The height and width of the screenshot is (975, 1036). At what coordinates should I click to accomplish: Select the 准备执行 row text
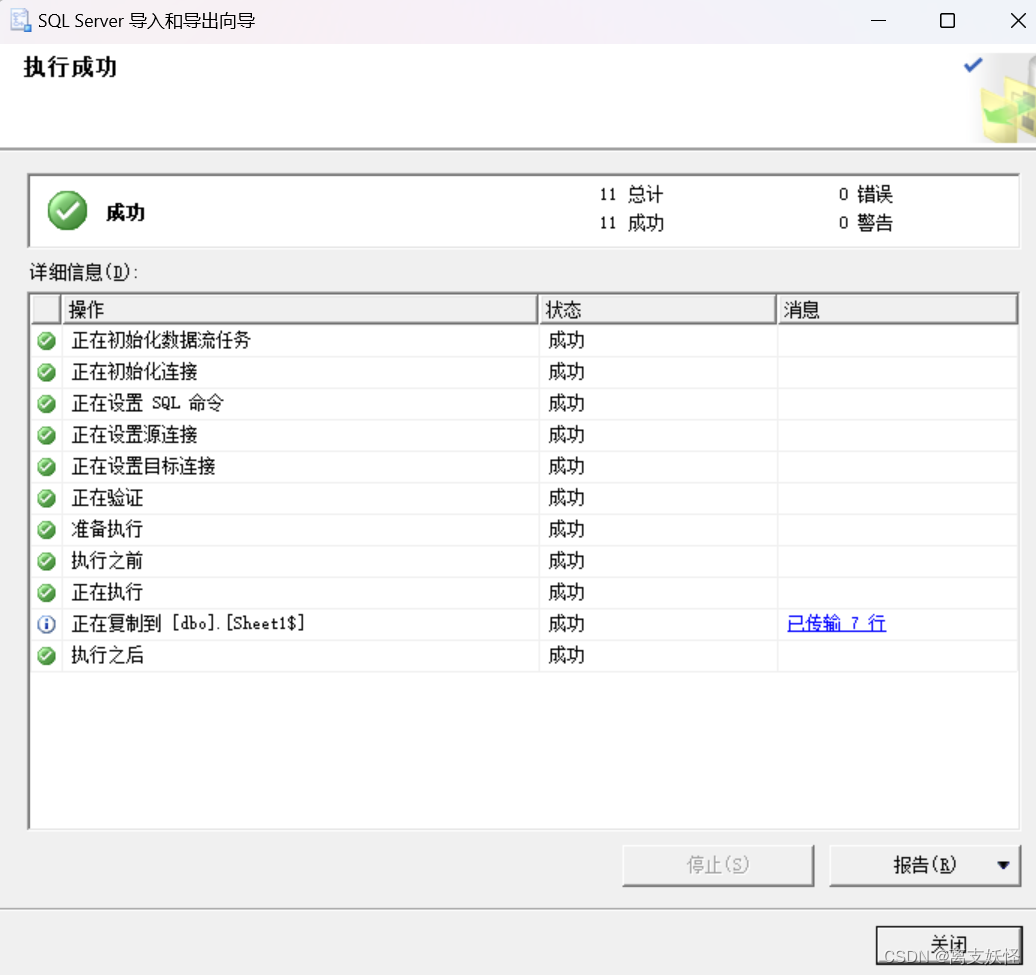[x=107, y=529]
